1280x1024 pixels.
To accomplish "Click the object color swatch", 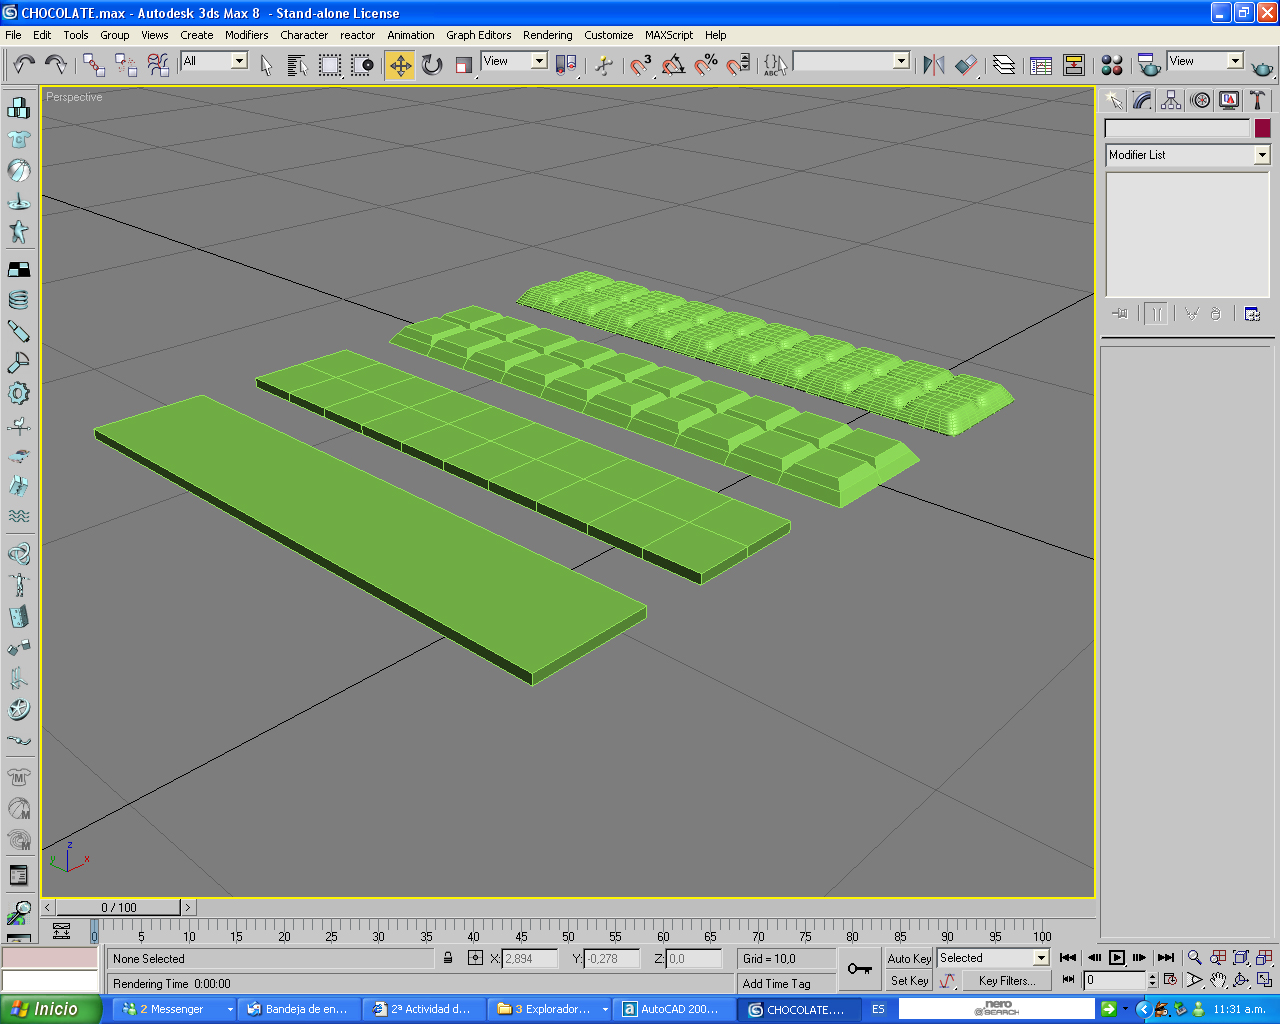I will [x=1262, y=128].
